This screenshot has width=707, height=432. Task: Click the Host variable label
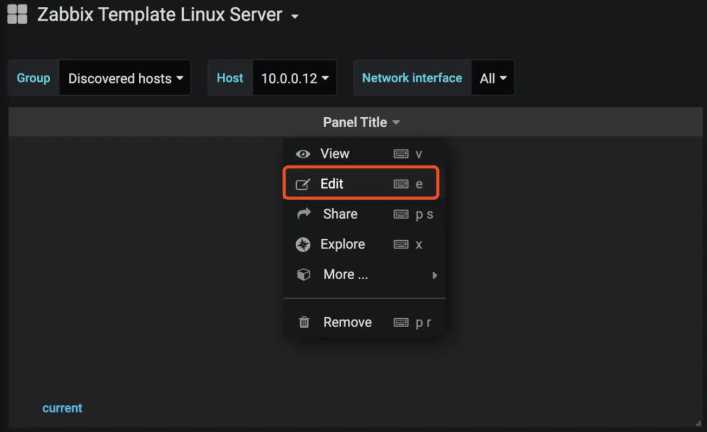point(230,78)
